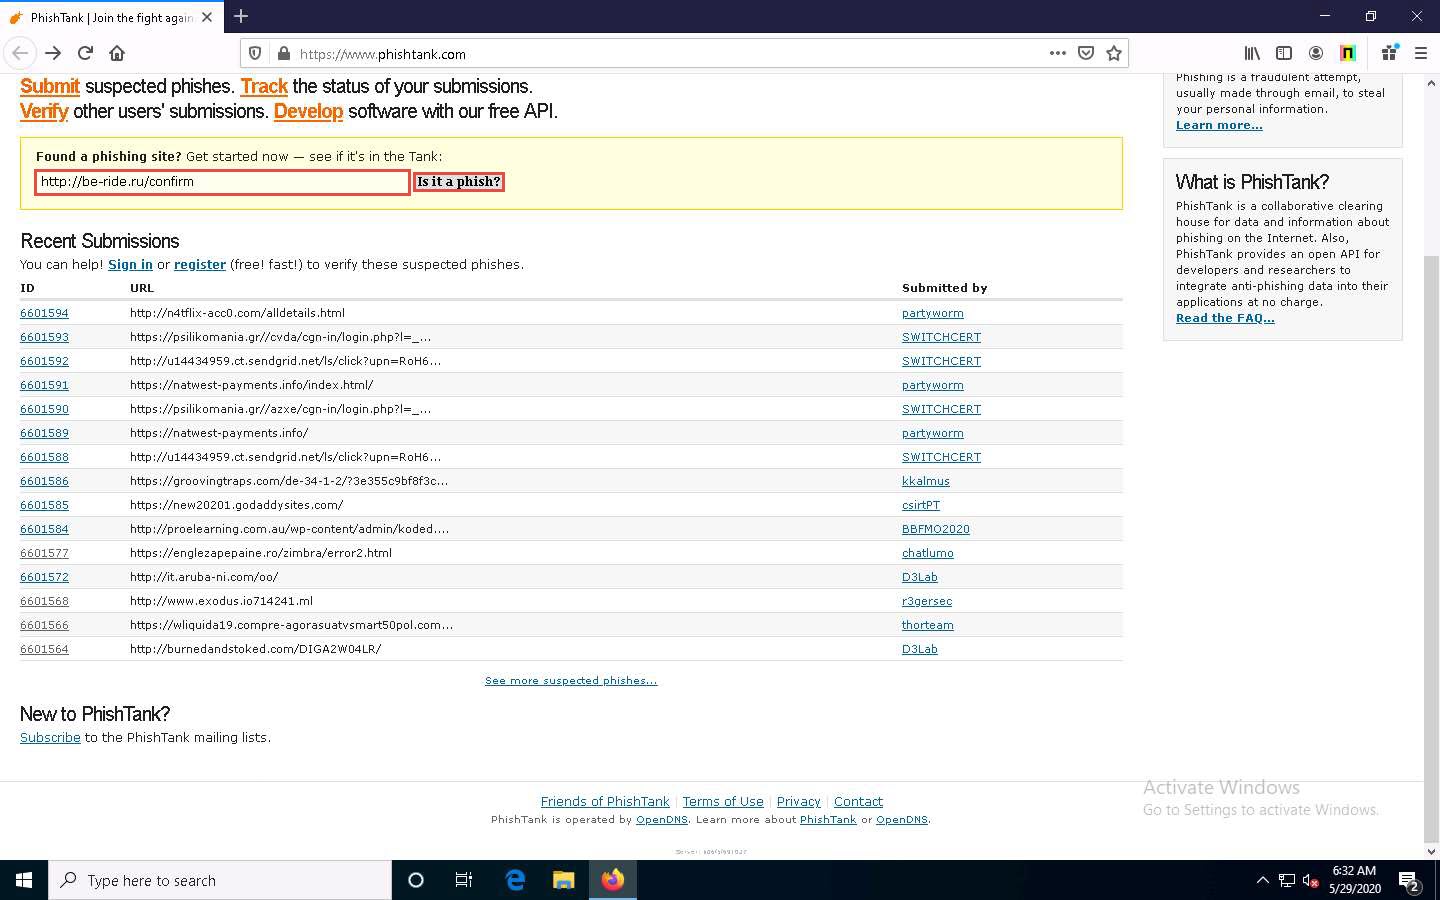Bookmark this page with the star icon
The height and width of the screenshot is (900, 1440).
(1114, 53)
